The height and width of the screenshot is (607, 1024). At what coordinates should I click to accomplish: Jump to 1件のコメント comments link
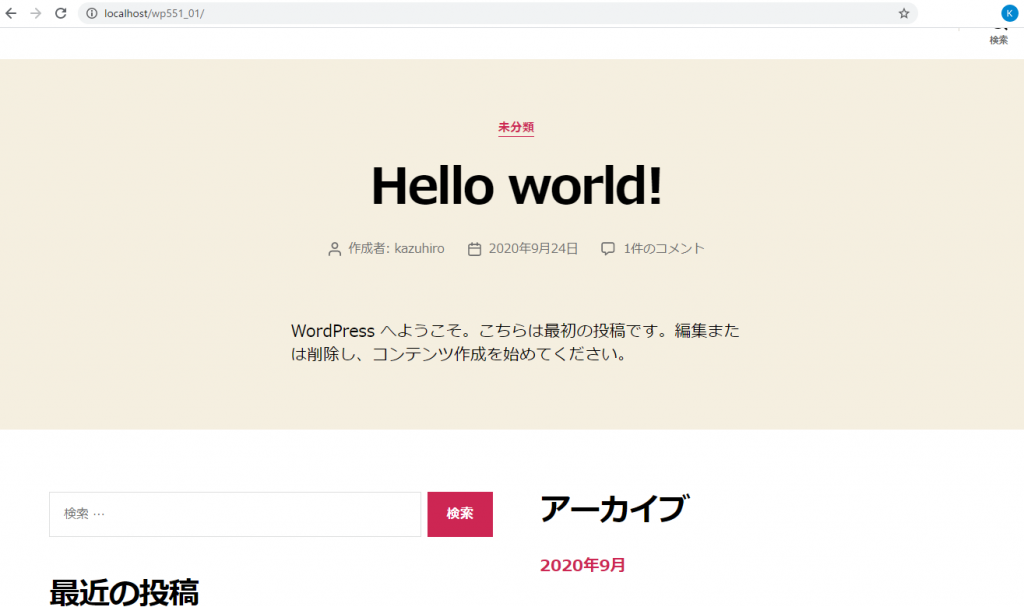coord(663,249)
